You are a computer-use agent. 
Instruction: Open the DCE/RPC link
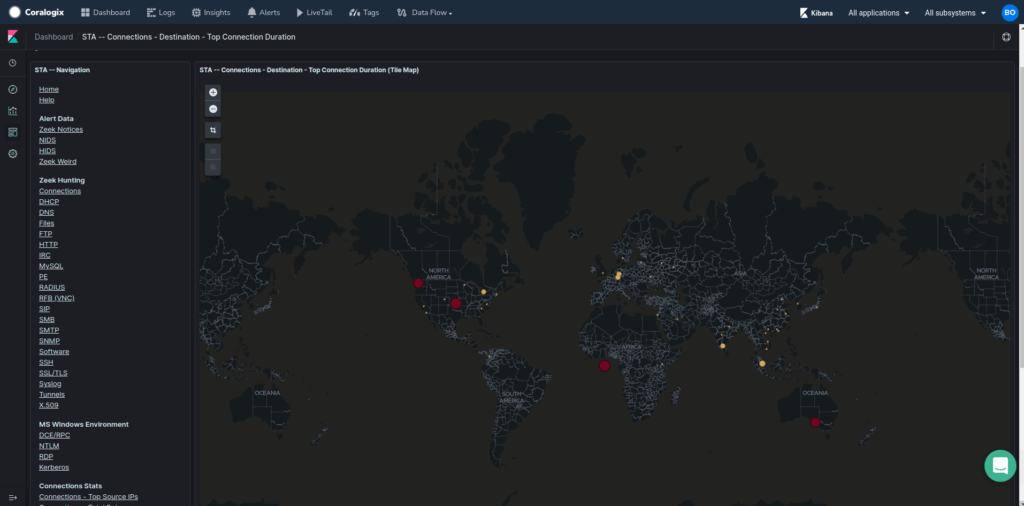click(x=55, y=435)
